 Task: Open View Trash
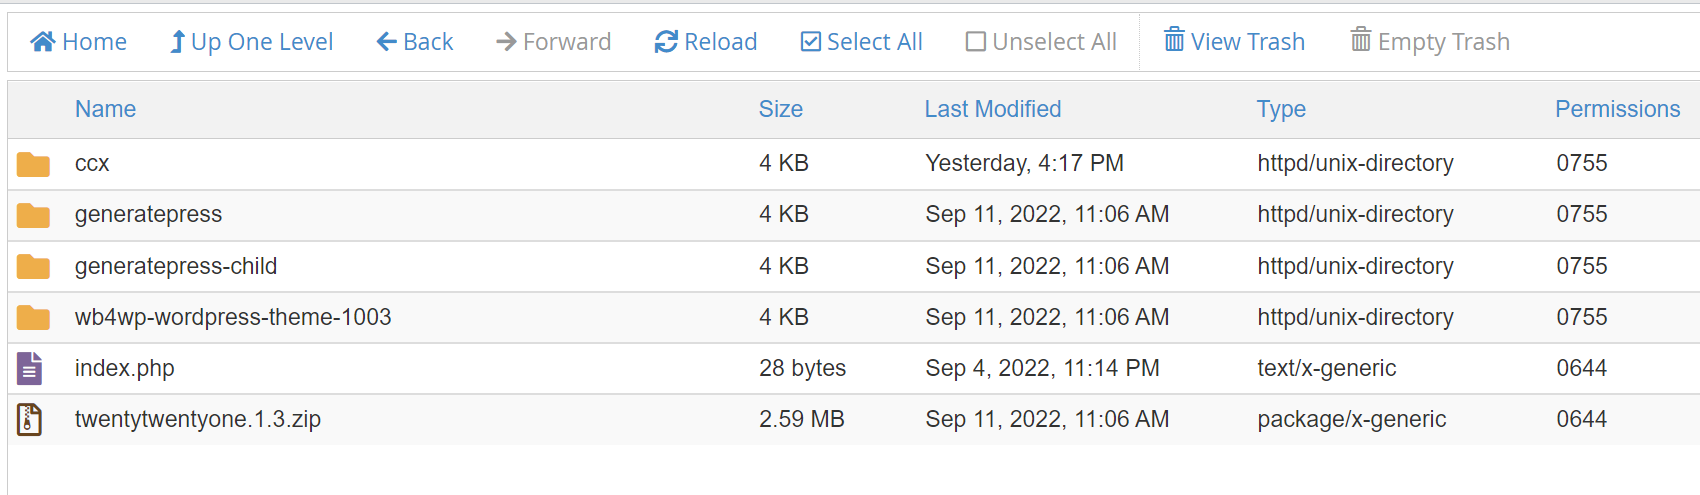click(1235, 42)
